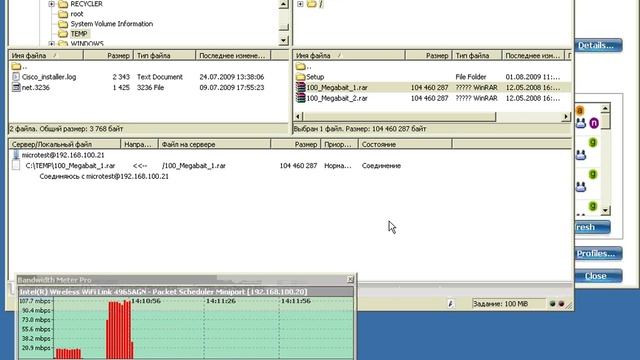This screenshot has height=360, width=640.
Task: Expand the WINDOWS folder node
Action: pyautogui.click(x=51, y=43)
